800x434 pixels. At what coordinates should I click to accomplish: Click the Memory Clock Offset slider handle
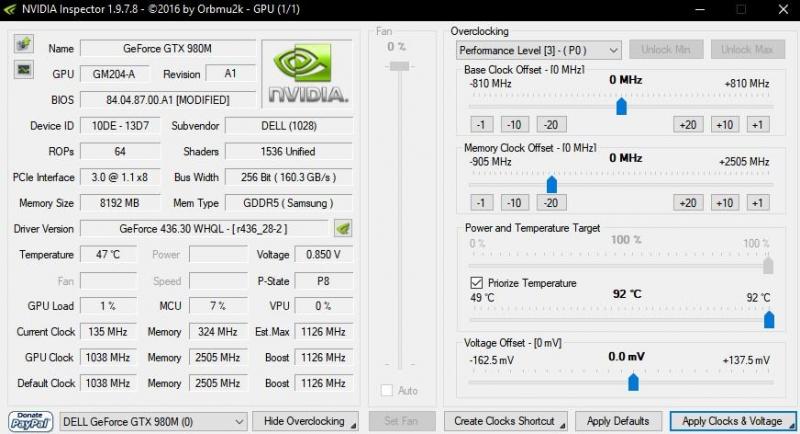click(x=552, y=184)
